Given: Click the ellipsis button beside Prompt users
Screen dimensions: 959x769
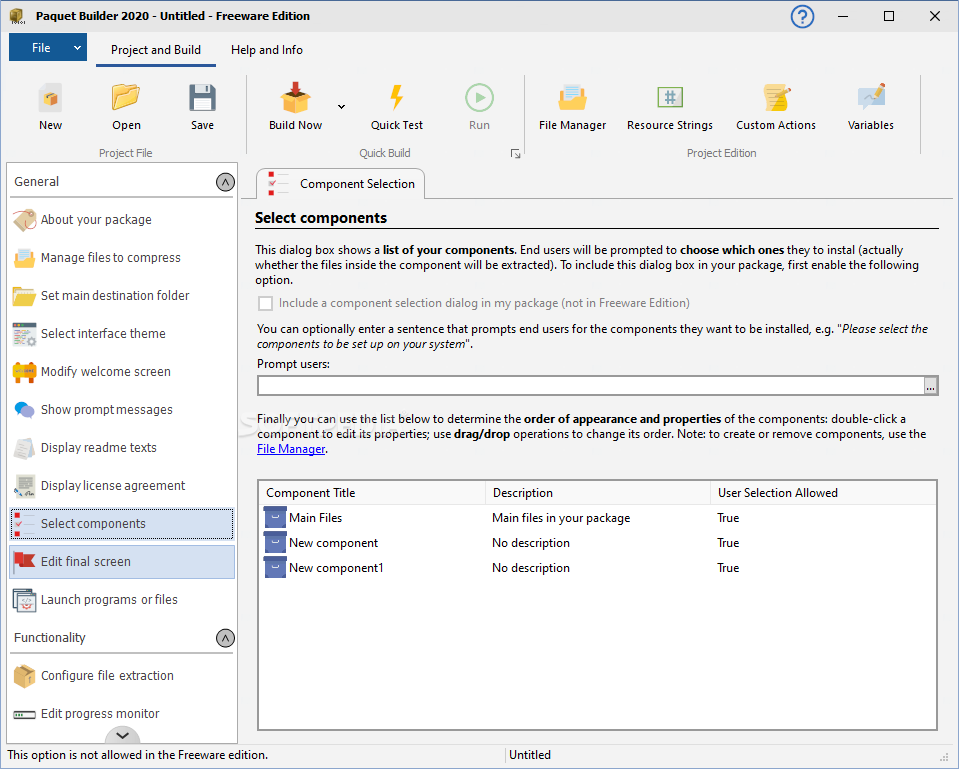Looking at the screenshot, I should pos(930,386).
